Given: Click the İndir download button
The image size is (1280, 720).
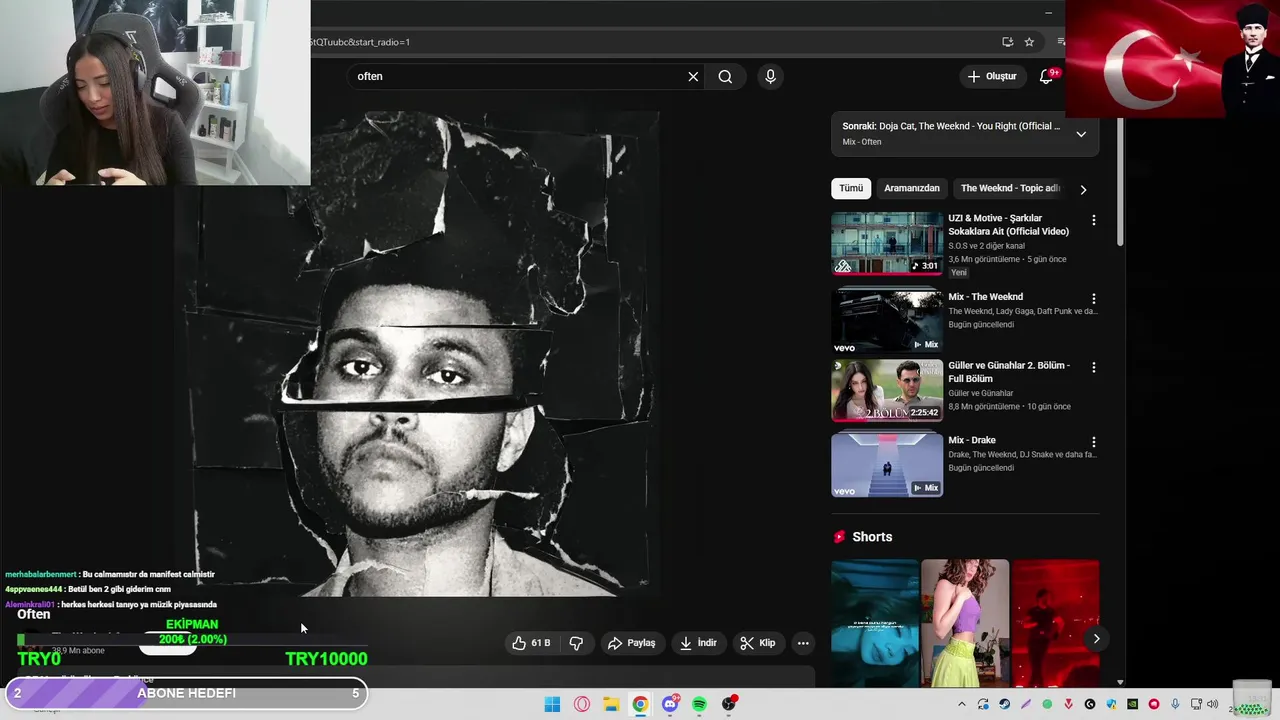Looking at the screenshot, I should (698, 643).
